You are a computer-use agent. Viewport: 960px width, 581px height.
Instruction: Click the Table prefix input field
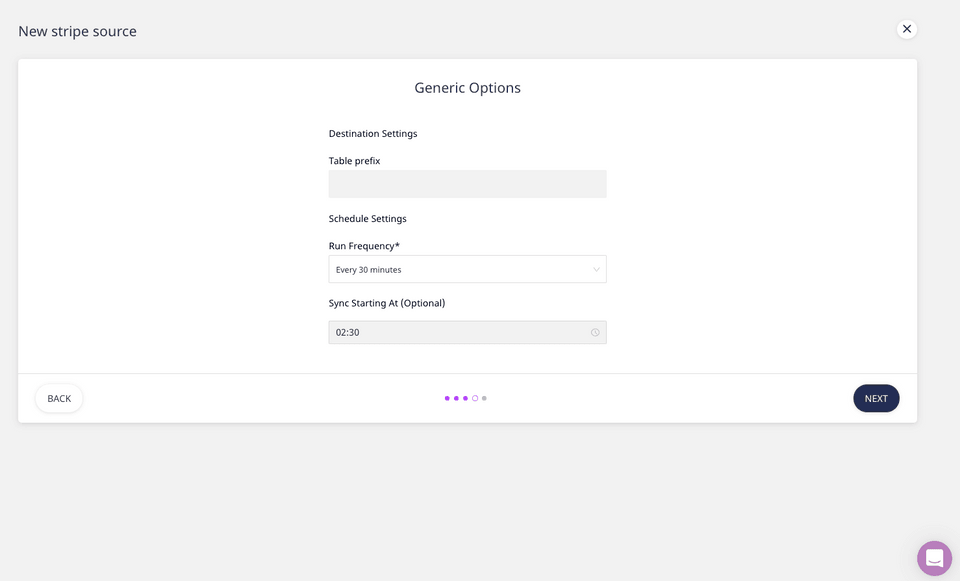pyautogui.click(x=467, y=184)
